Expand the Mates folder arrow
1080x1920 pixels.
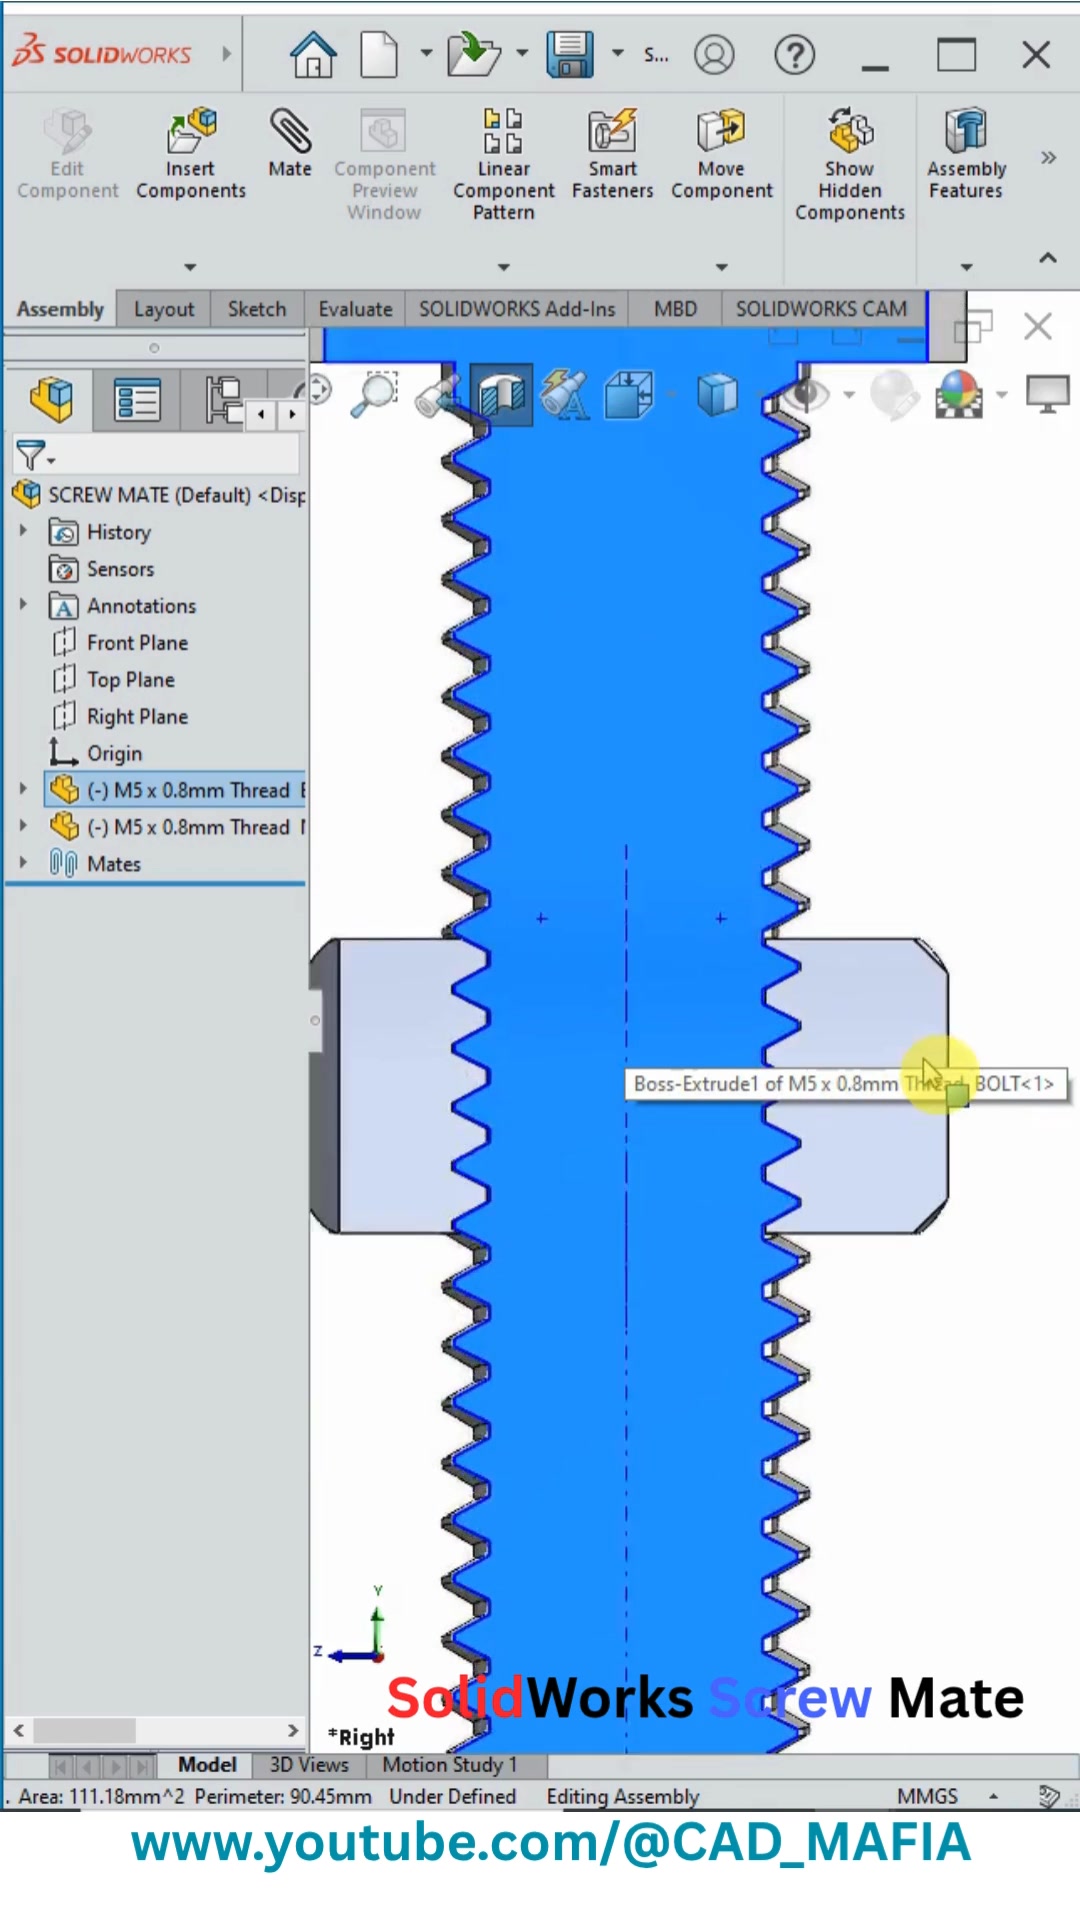[23, 862]
